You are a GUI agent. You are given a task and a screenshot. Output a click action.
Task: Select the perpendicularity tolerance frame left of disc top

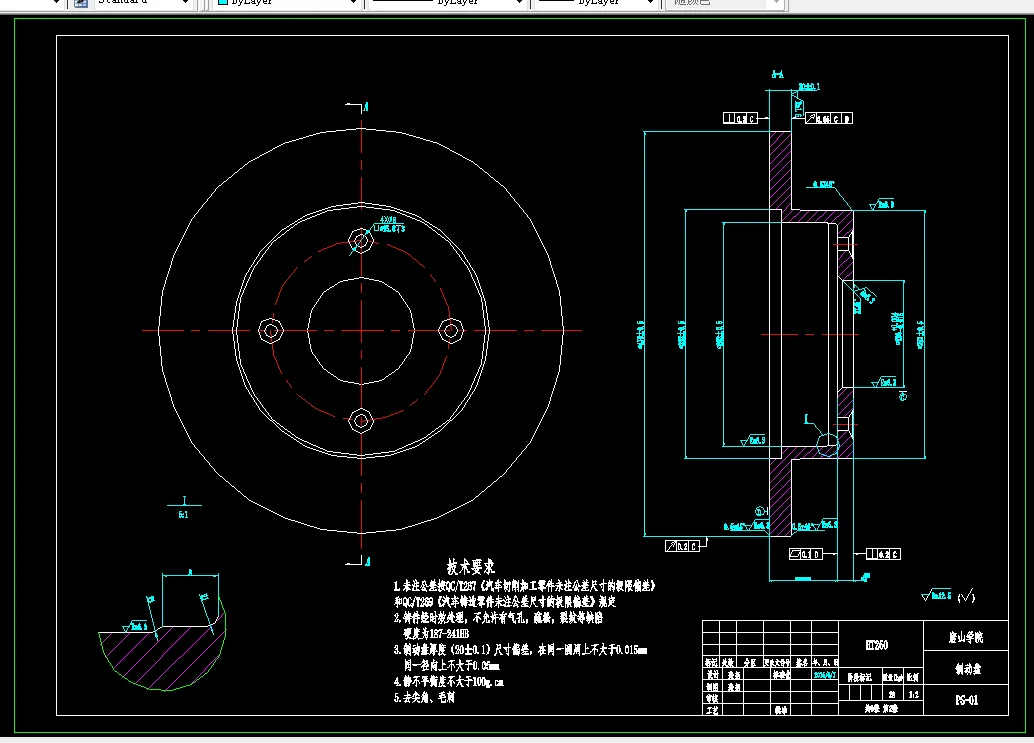coord(741,118)
